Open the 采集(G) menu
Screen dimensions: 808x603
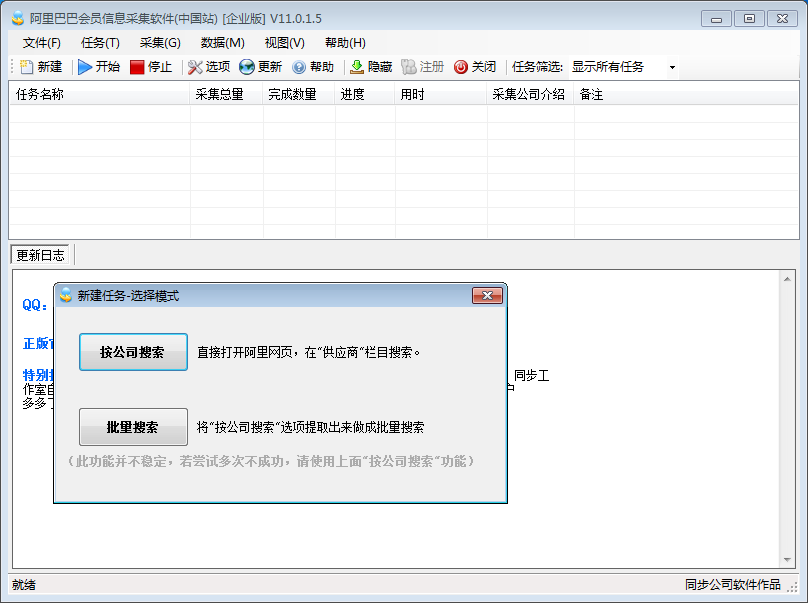click(x=160, y=43)
